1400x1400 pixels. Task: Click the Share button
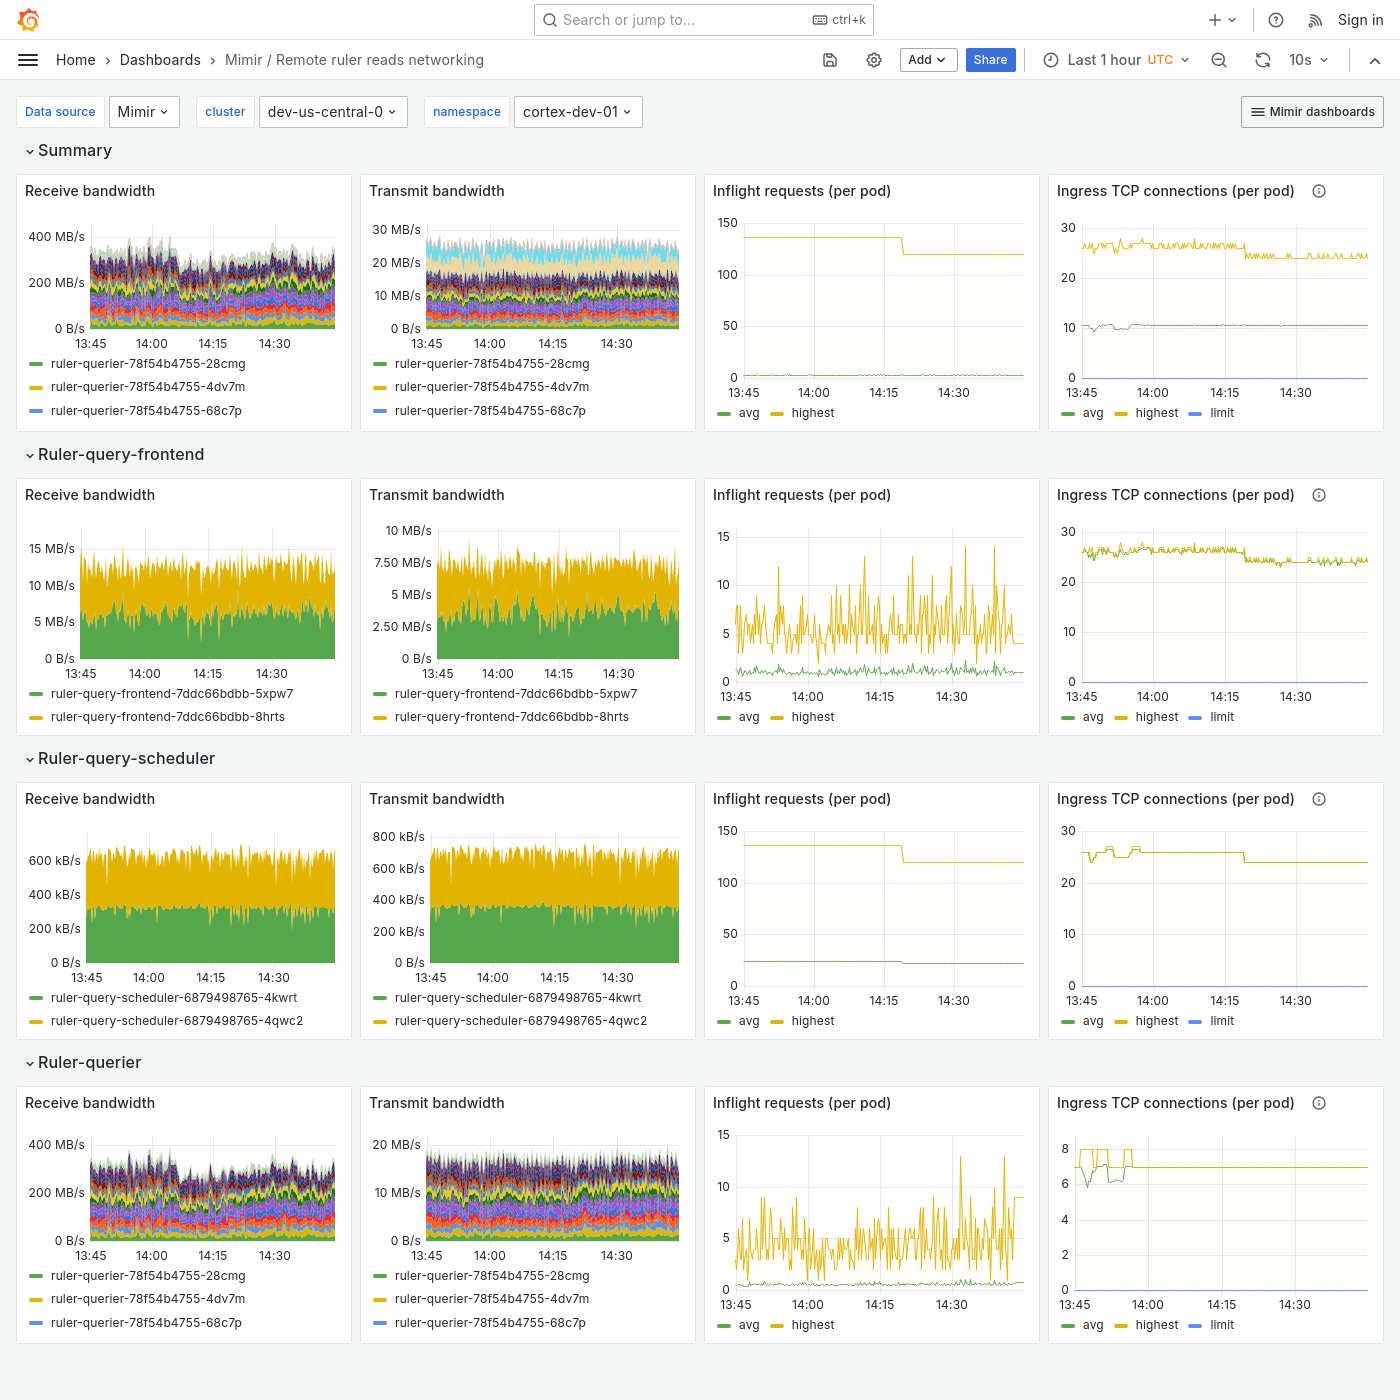pyautogui.click(x=990, y=60)
